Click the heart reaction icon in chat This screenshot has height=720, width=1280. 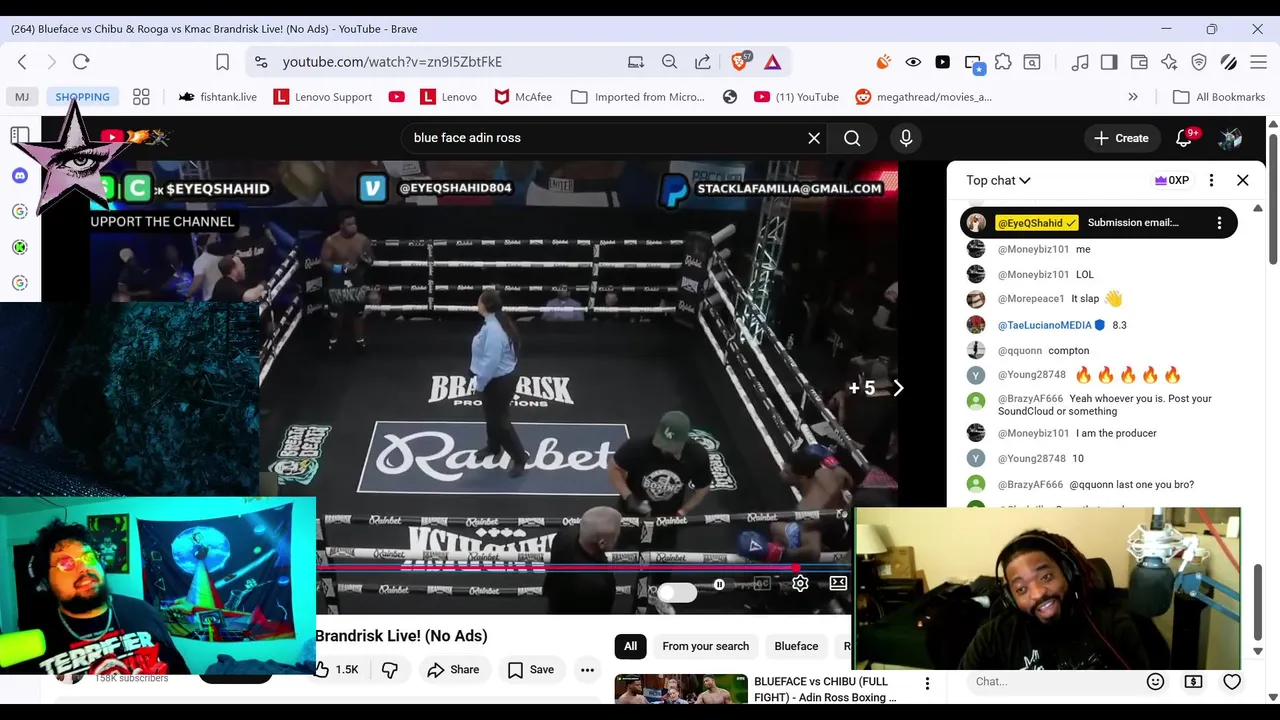coord(1232,681)
